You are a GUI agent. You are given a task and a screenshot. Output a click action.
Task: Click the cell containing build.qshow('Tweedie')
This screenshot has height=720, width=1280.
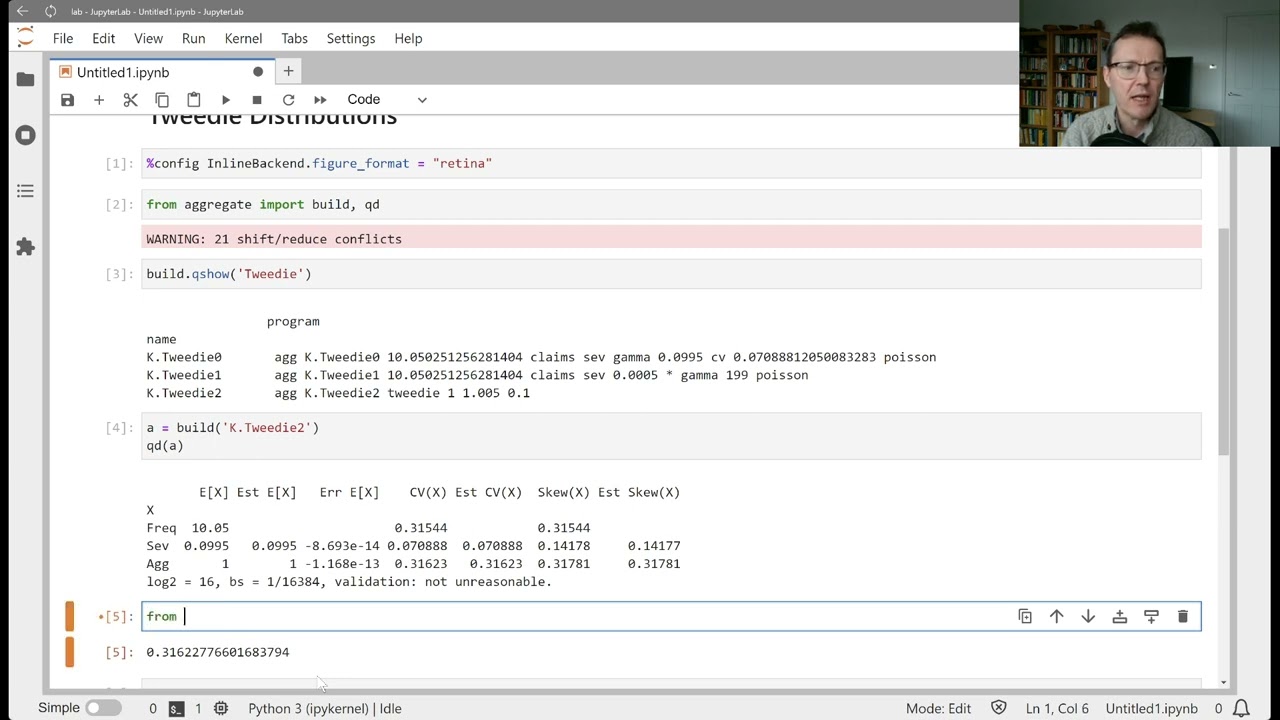[x=671, y=274]
